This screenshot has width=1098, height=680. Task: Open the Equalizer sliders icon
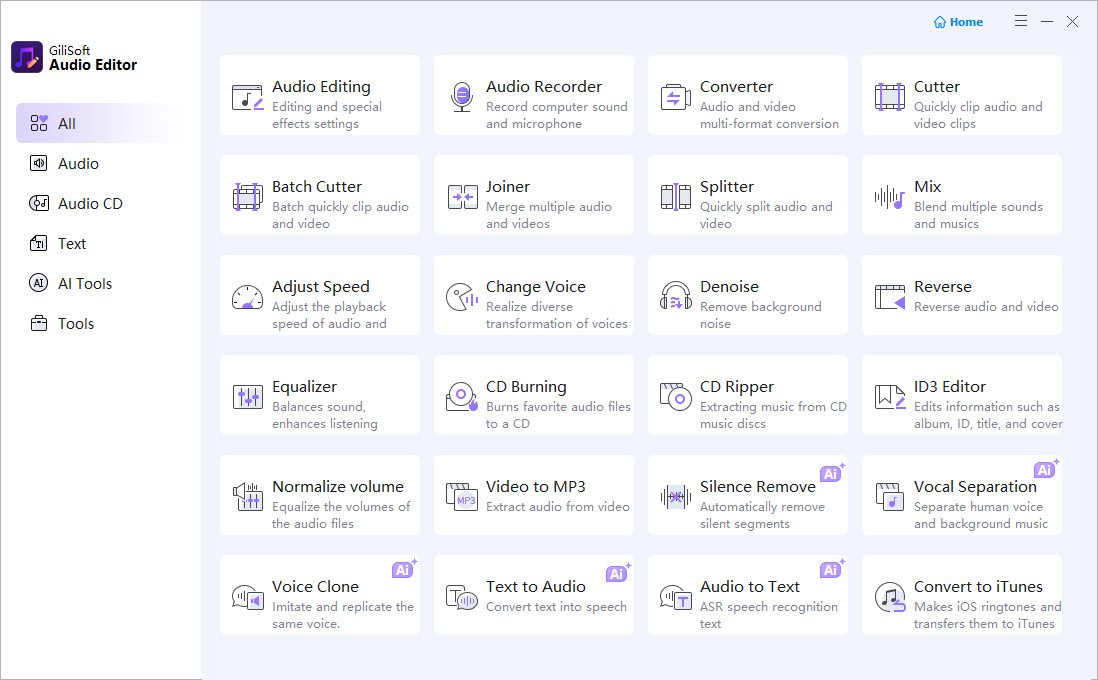pos(247,397)
